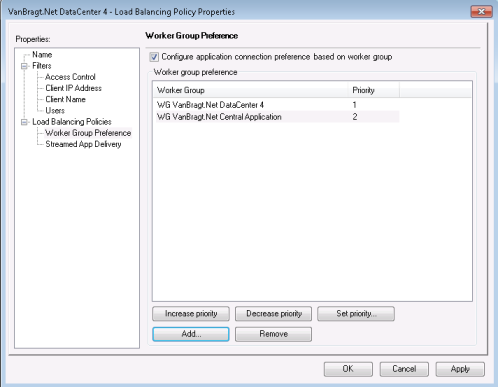The image size is (498, 387).
Task: Select Load Balancing Policies item
Action: coord(72,122)
